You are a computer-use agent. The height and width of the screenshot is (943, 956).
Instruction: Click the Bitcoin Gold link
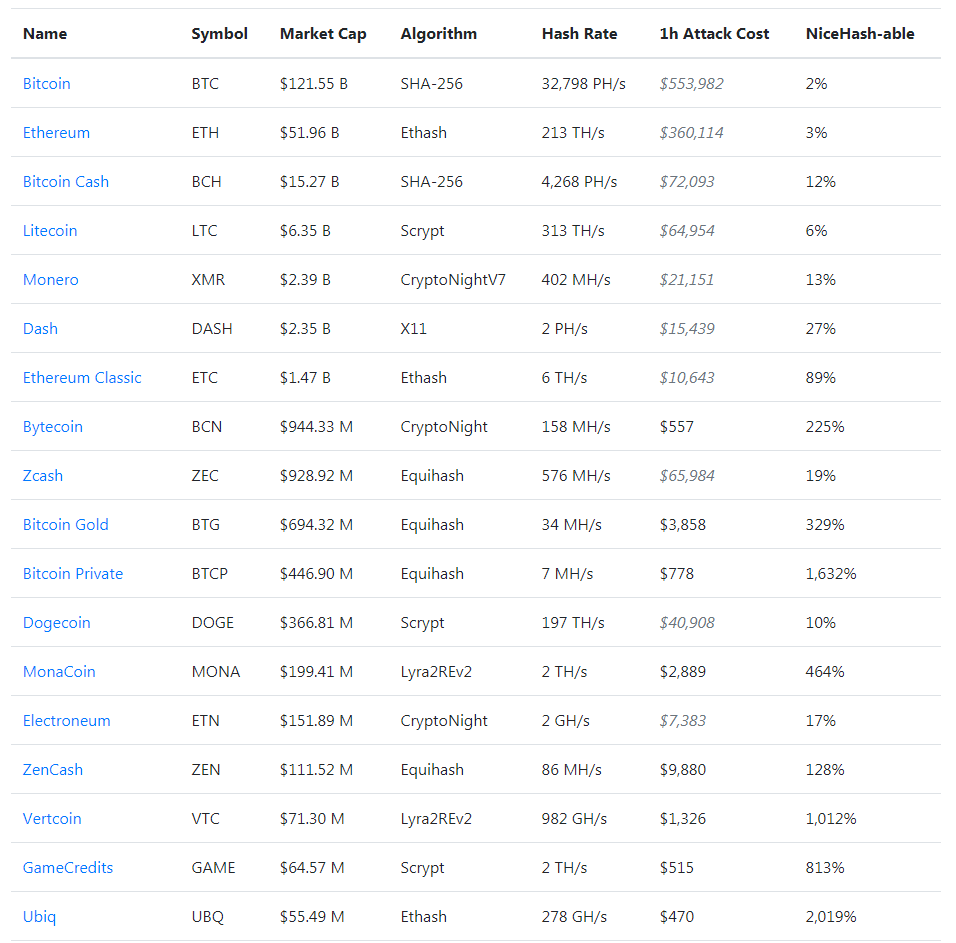tap(66, 525)
